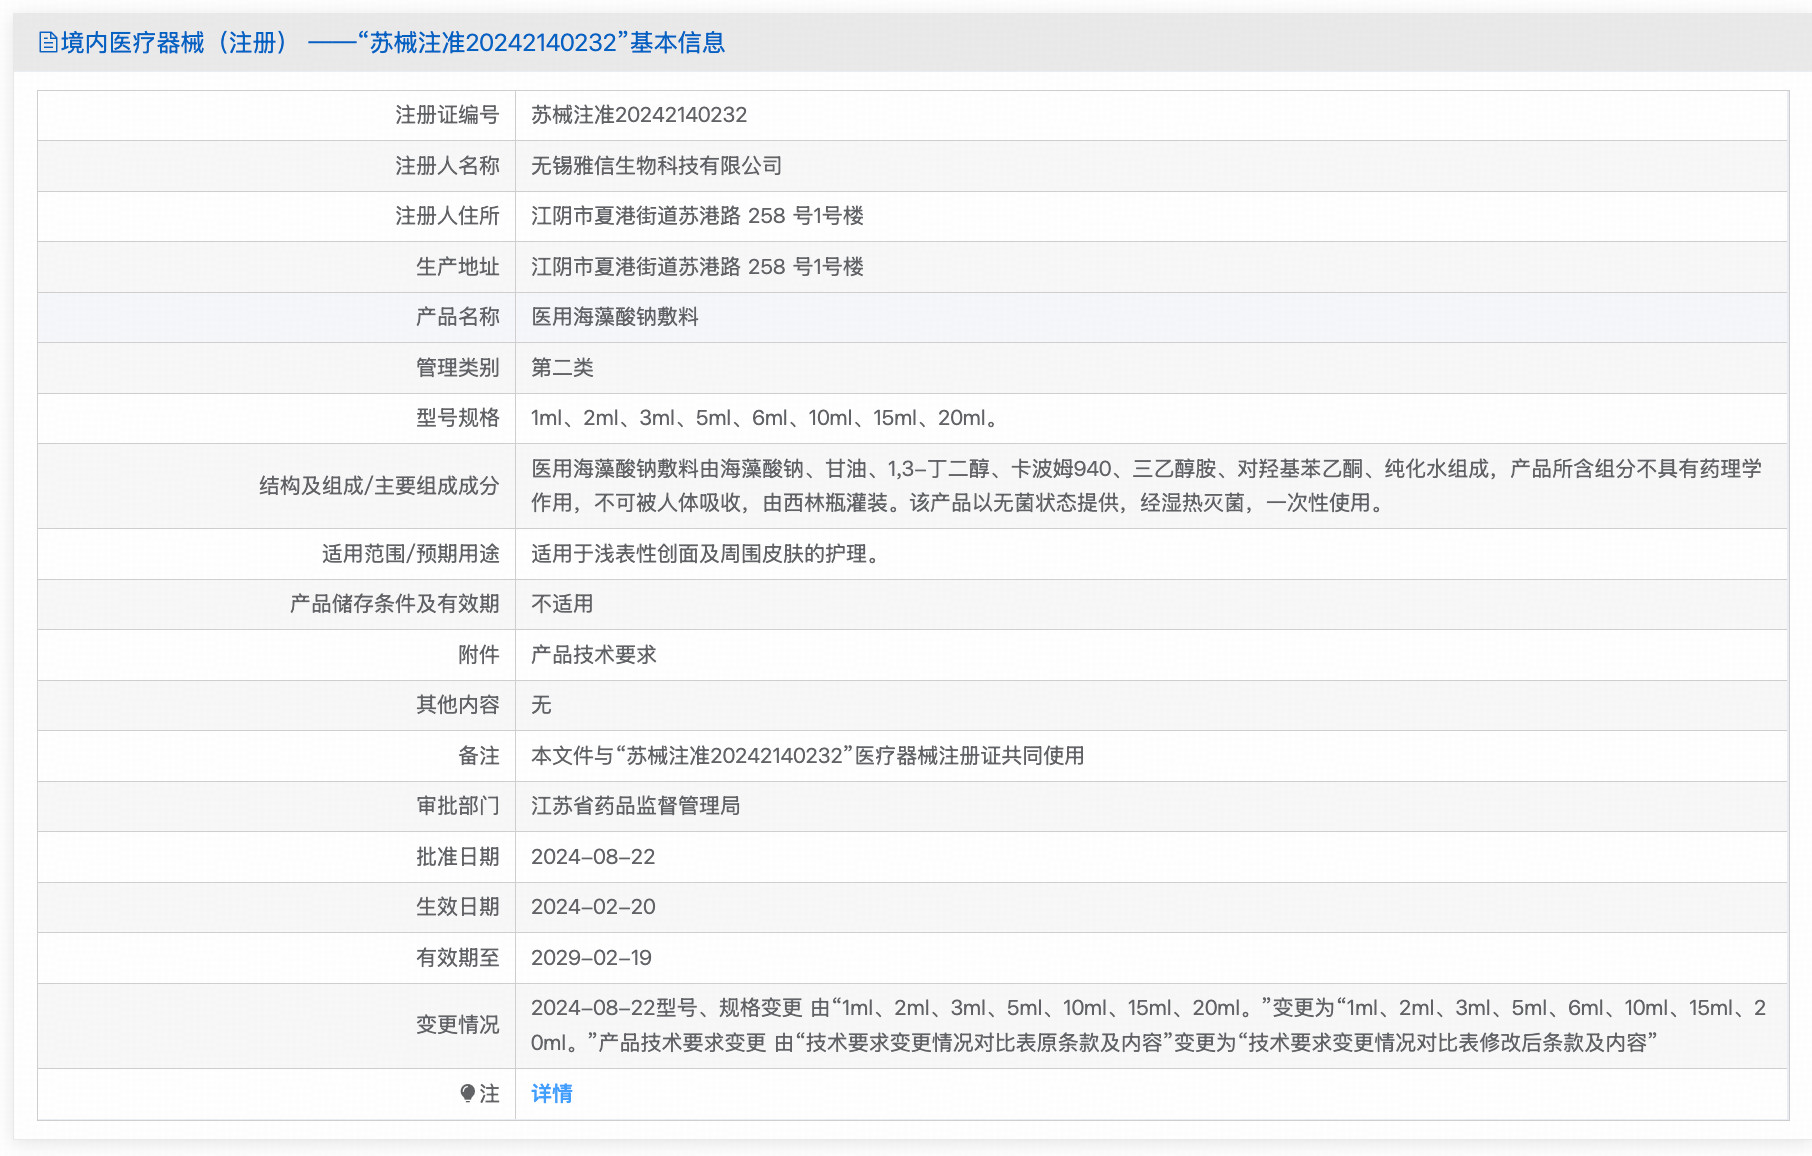
Task: Click the effective date 2024-02-20
Action: [592, 907]
